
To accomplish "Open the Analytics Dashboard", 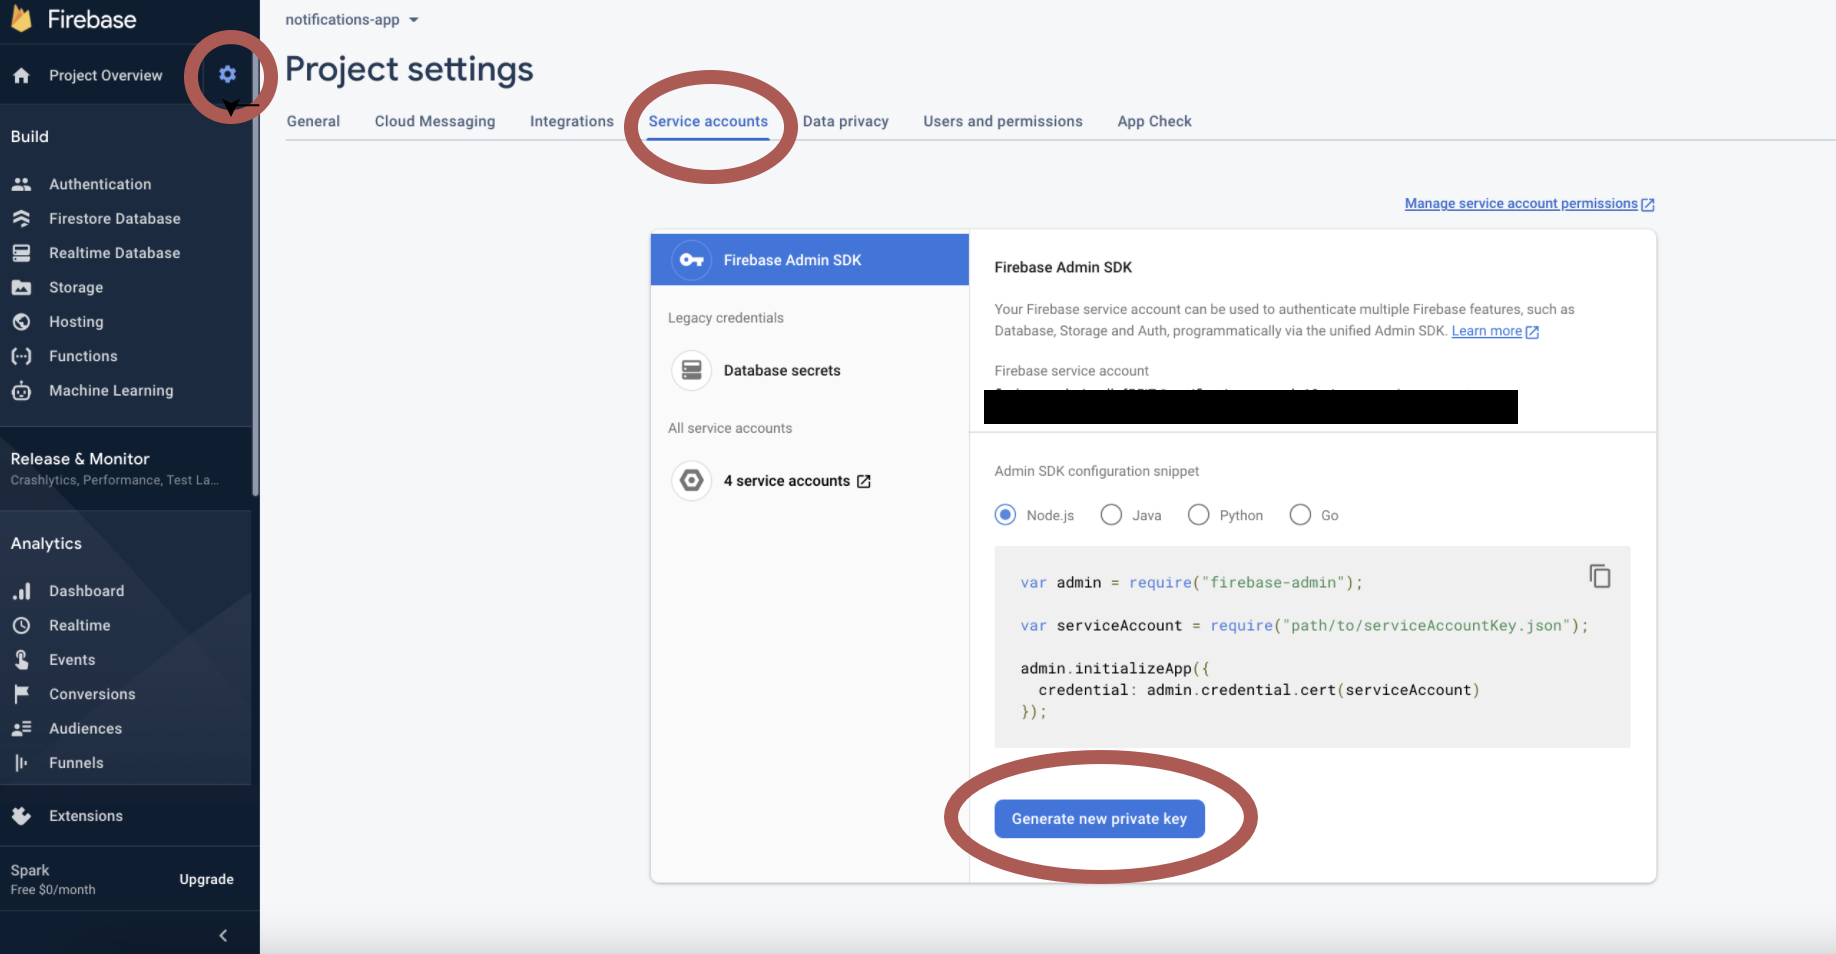I will pos(86,591).
